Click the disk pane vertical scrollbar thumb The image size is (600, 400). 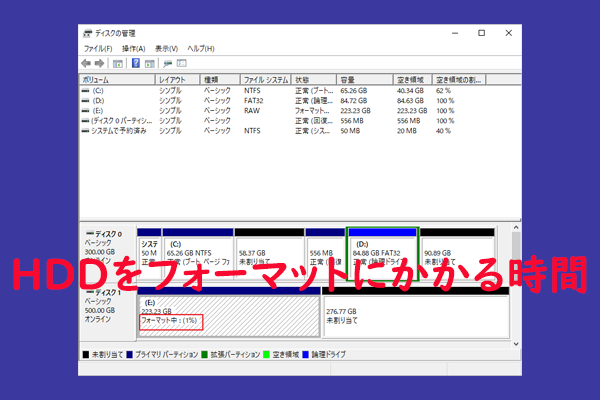pos(516,245)
